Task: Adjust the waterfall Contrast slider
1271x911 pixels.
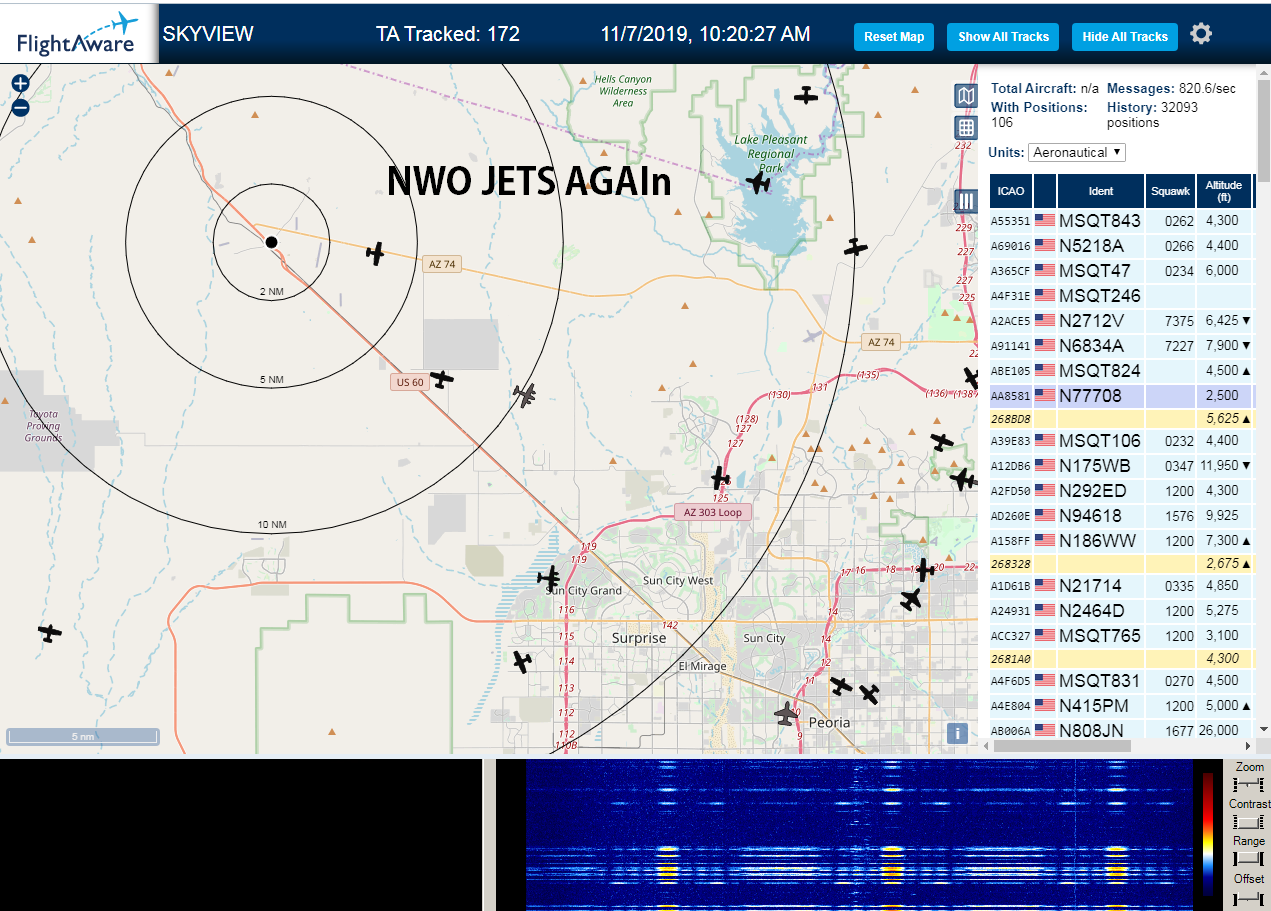Action: [x=1249, y=822]
